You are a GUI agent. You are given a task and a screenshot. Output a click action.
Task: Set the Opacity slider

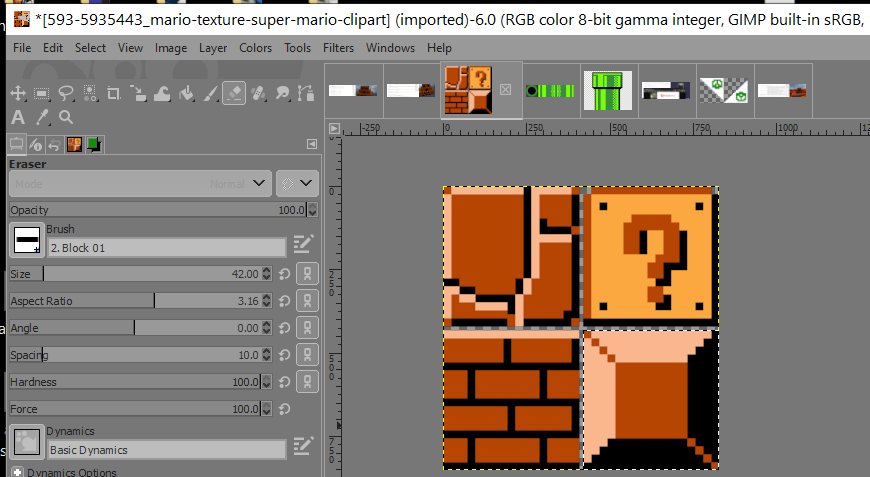tap(158, 210)
